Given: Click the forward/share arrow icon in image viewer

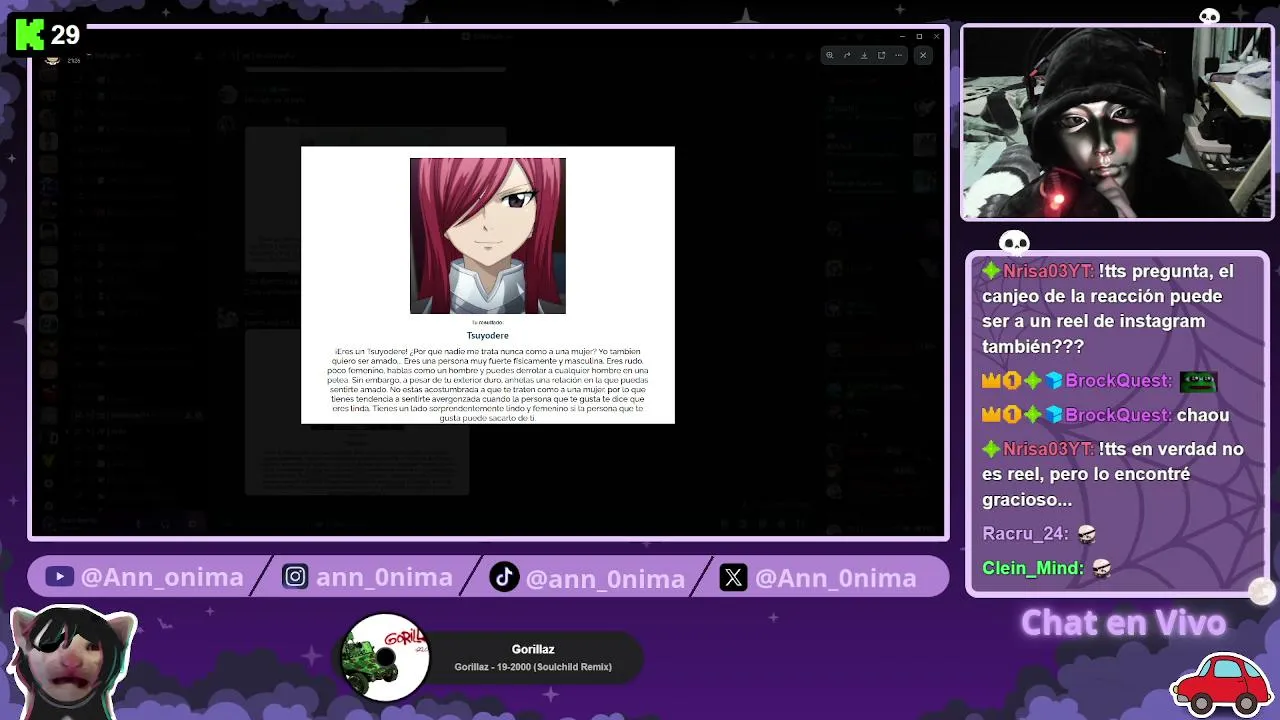Looking at the screenshot, I should (x=847, y=55).
